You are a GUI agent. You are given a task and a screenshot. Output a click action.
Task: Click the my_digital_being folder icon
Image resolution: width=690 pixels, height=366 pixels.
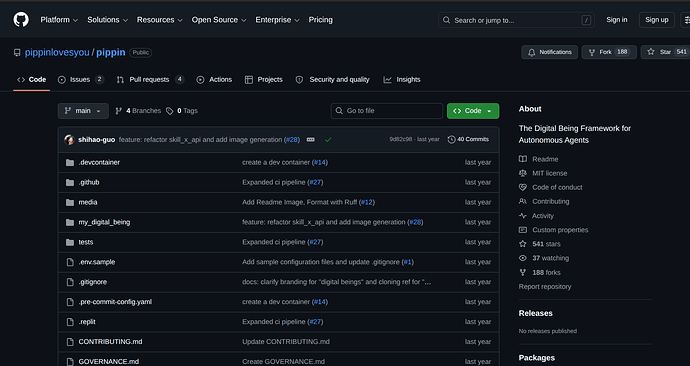coord(70,223)
